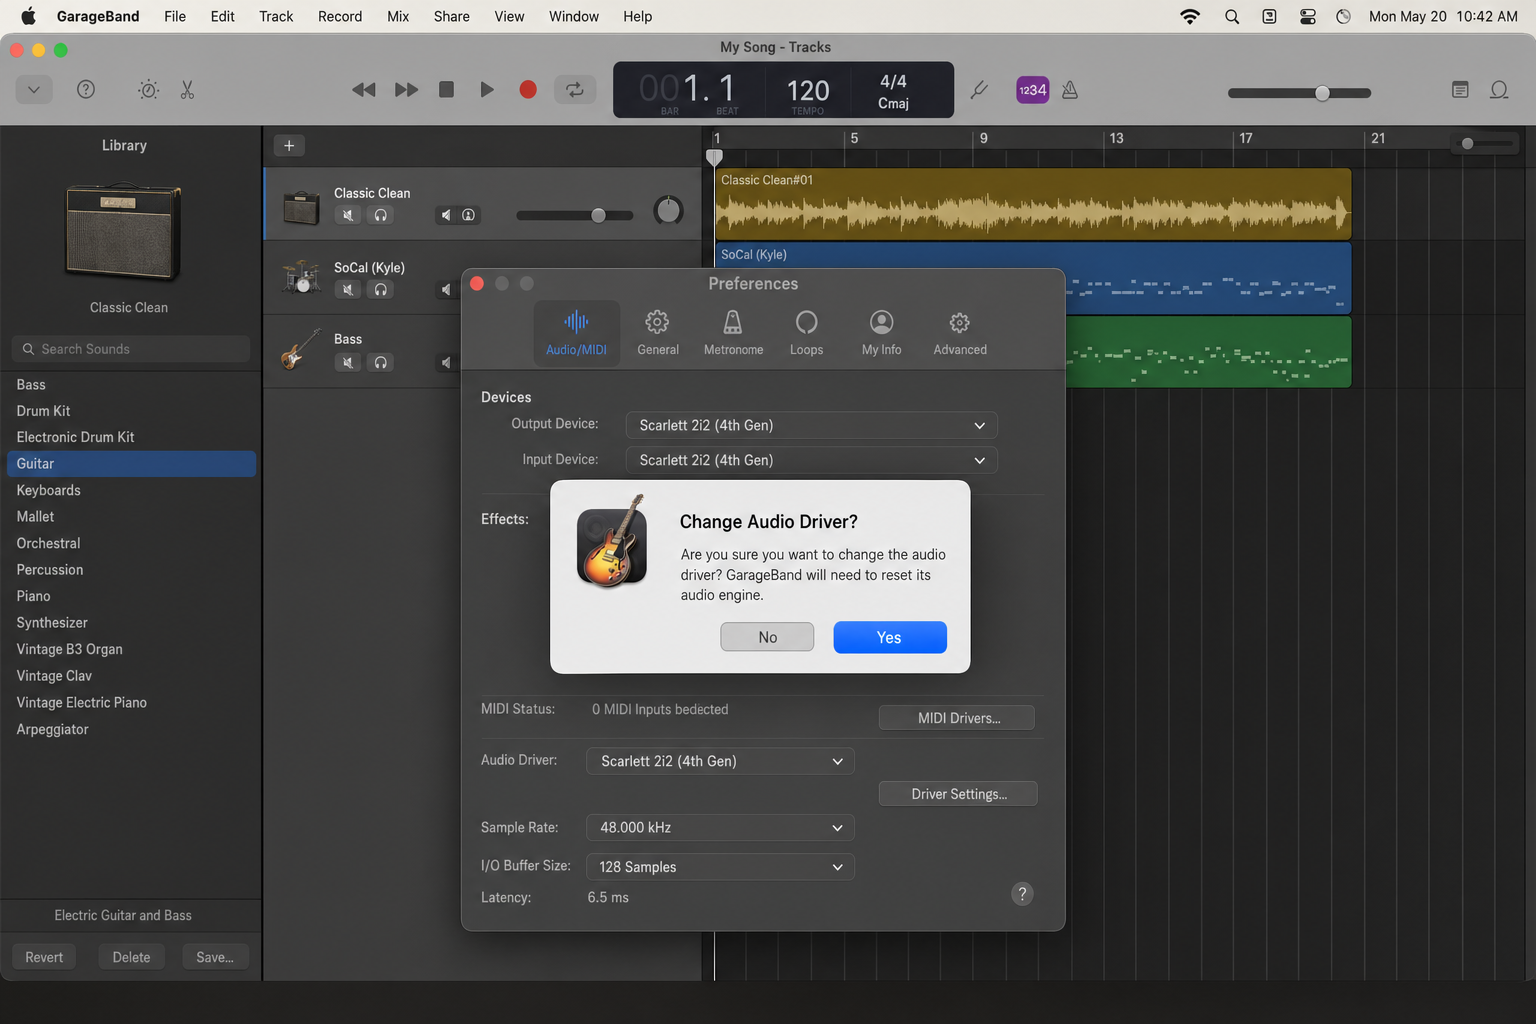Viewport: 1536px width, 1024px height.
Task: Open the Library toggle dropdown button
Action: click(34, 90)
